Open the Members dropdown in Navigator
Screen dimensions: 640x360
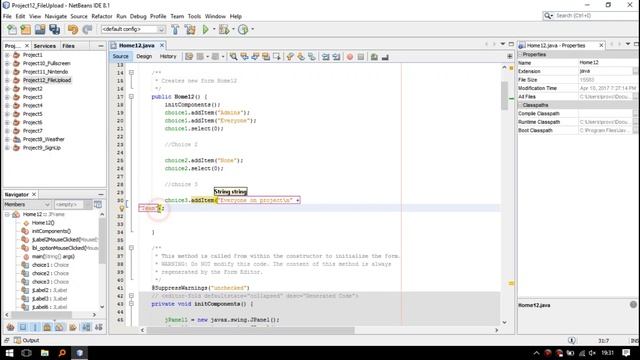coord(27,204)
